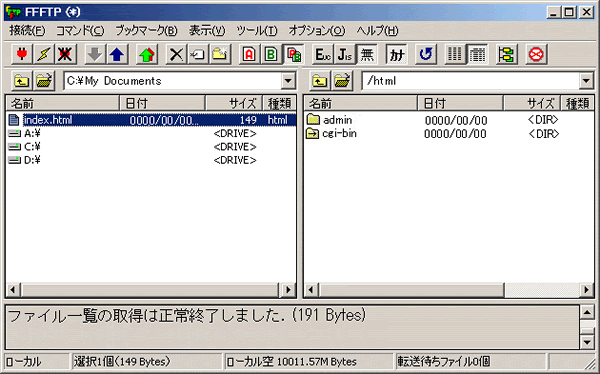Enable ASCII transfer mode (A)
Image resolution: width=600 pixels, height=374 pixels.
(249, 54)
